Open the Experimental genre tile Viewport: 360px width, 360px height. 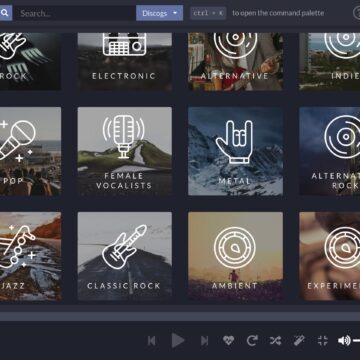[330, 256]
